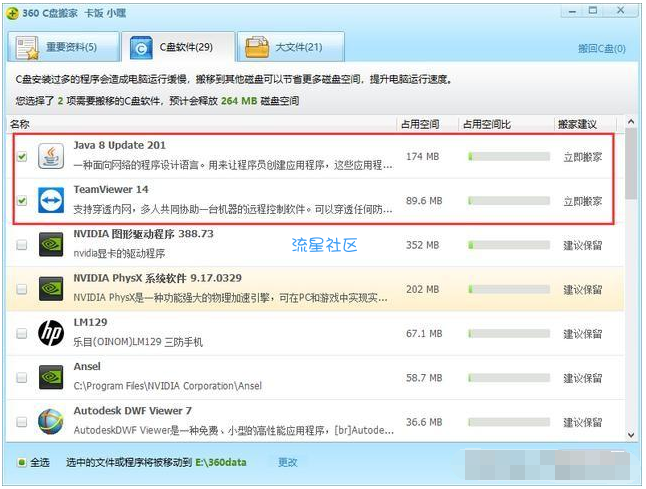Image resolution: width=646 pixels, height=489 pixels.
Task: Select the Ansel title
Action: pos(87,366)
